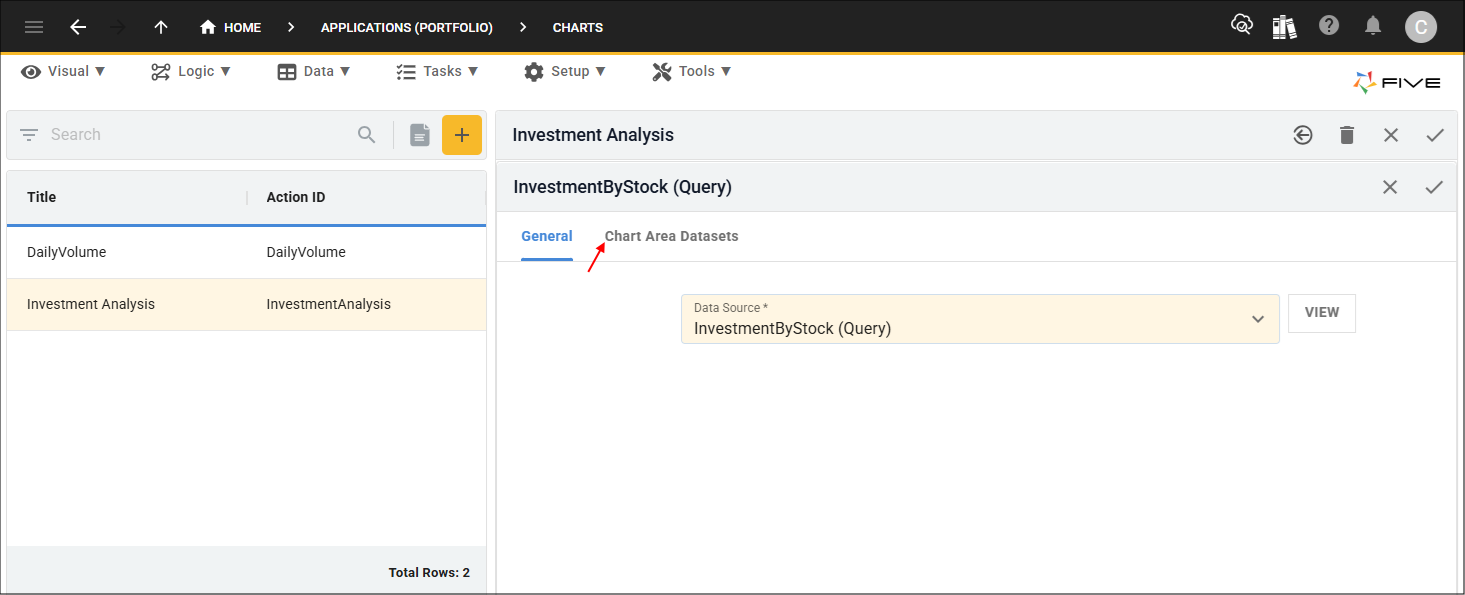Open the library books icon
This screenshot has height=595, width=1465.
click(x=1284, y=27)
